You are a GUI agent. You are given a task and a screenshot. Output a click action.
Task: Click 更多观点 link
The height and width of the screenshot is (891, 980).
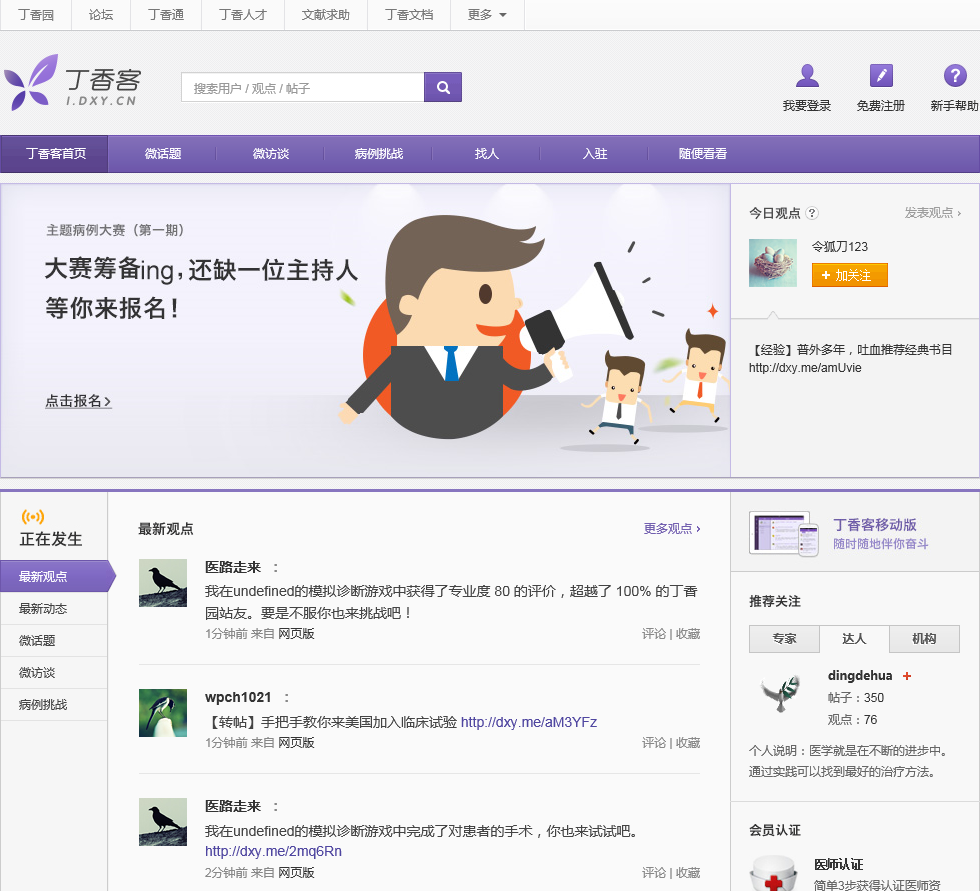pyautogui.click(x=672, y=529)
